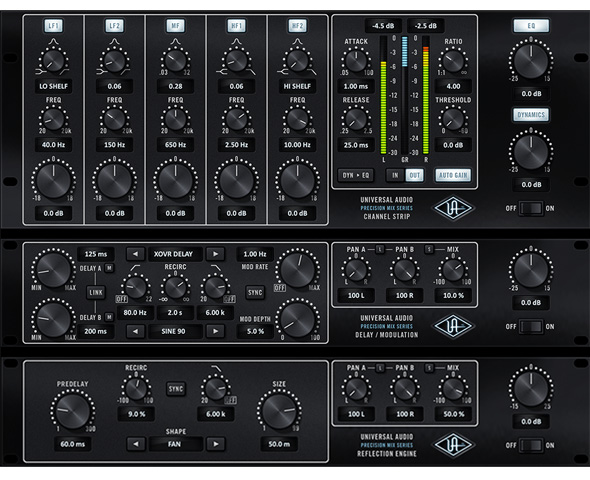Viewport: 590px width, 480px height.
Task: Click the 4.00 ratio value field
Action: (x=453, y=86)
